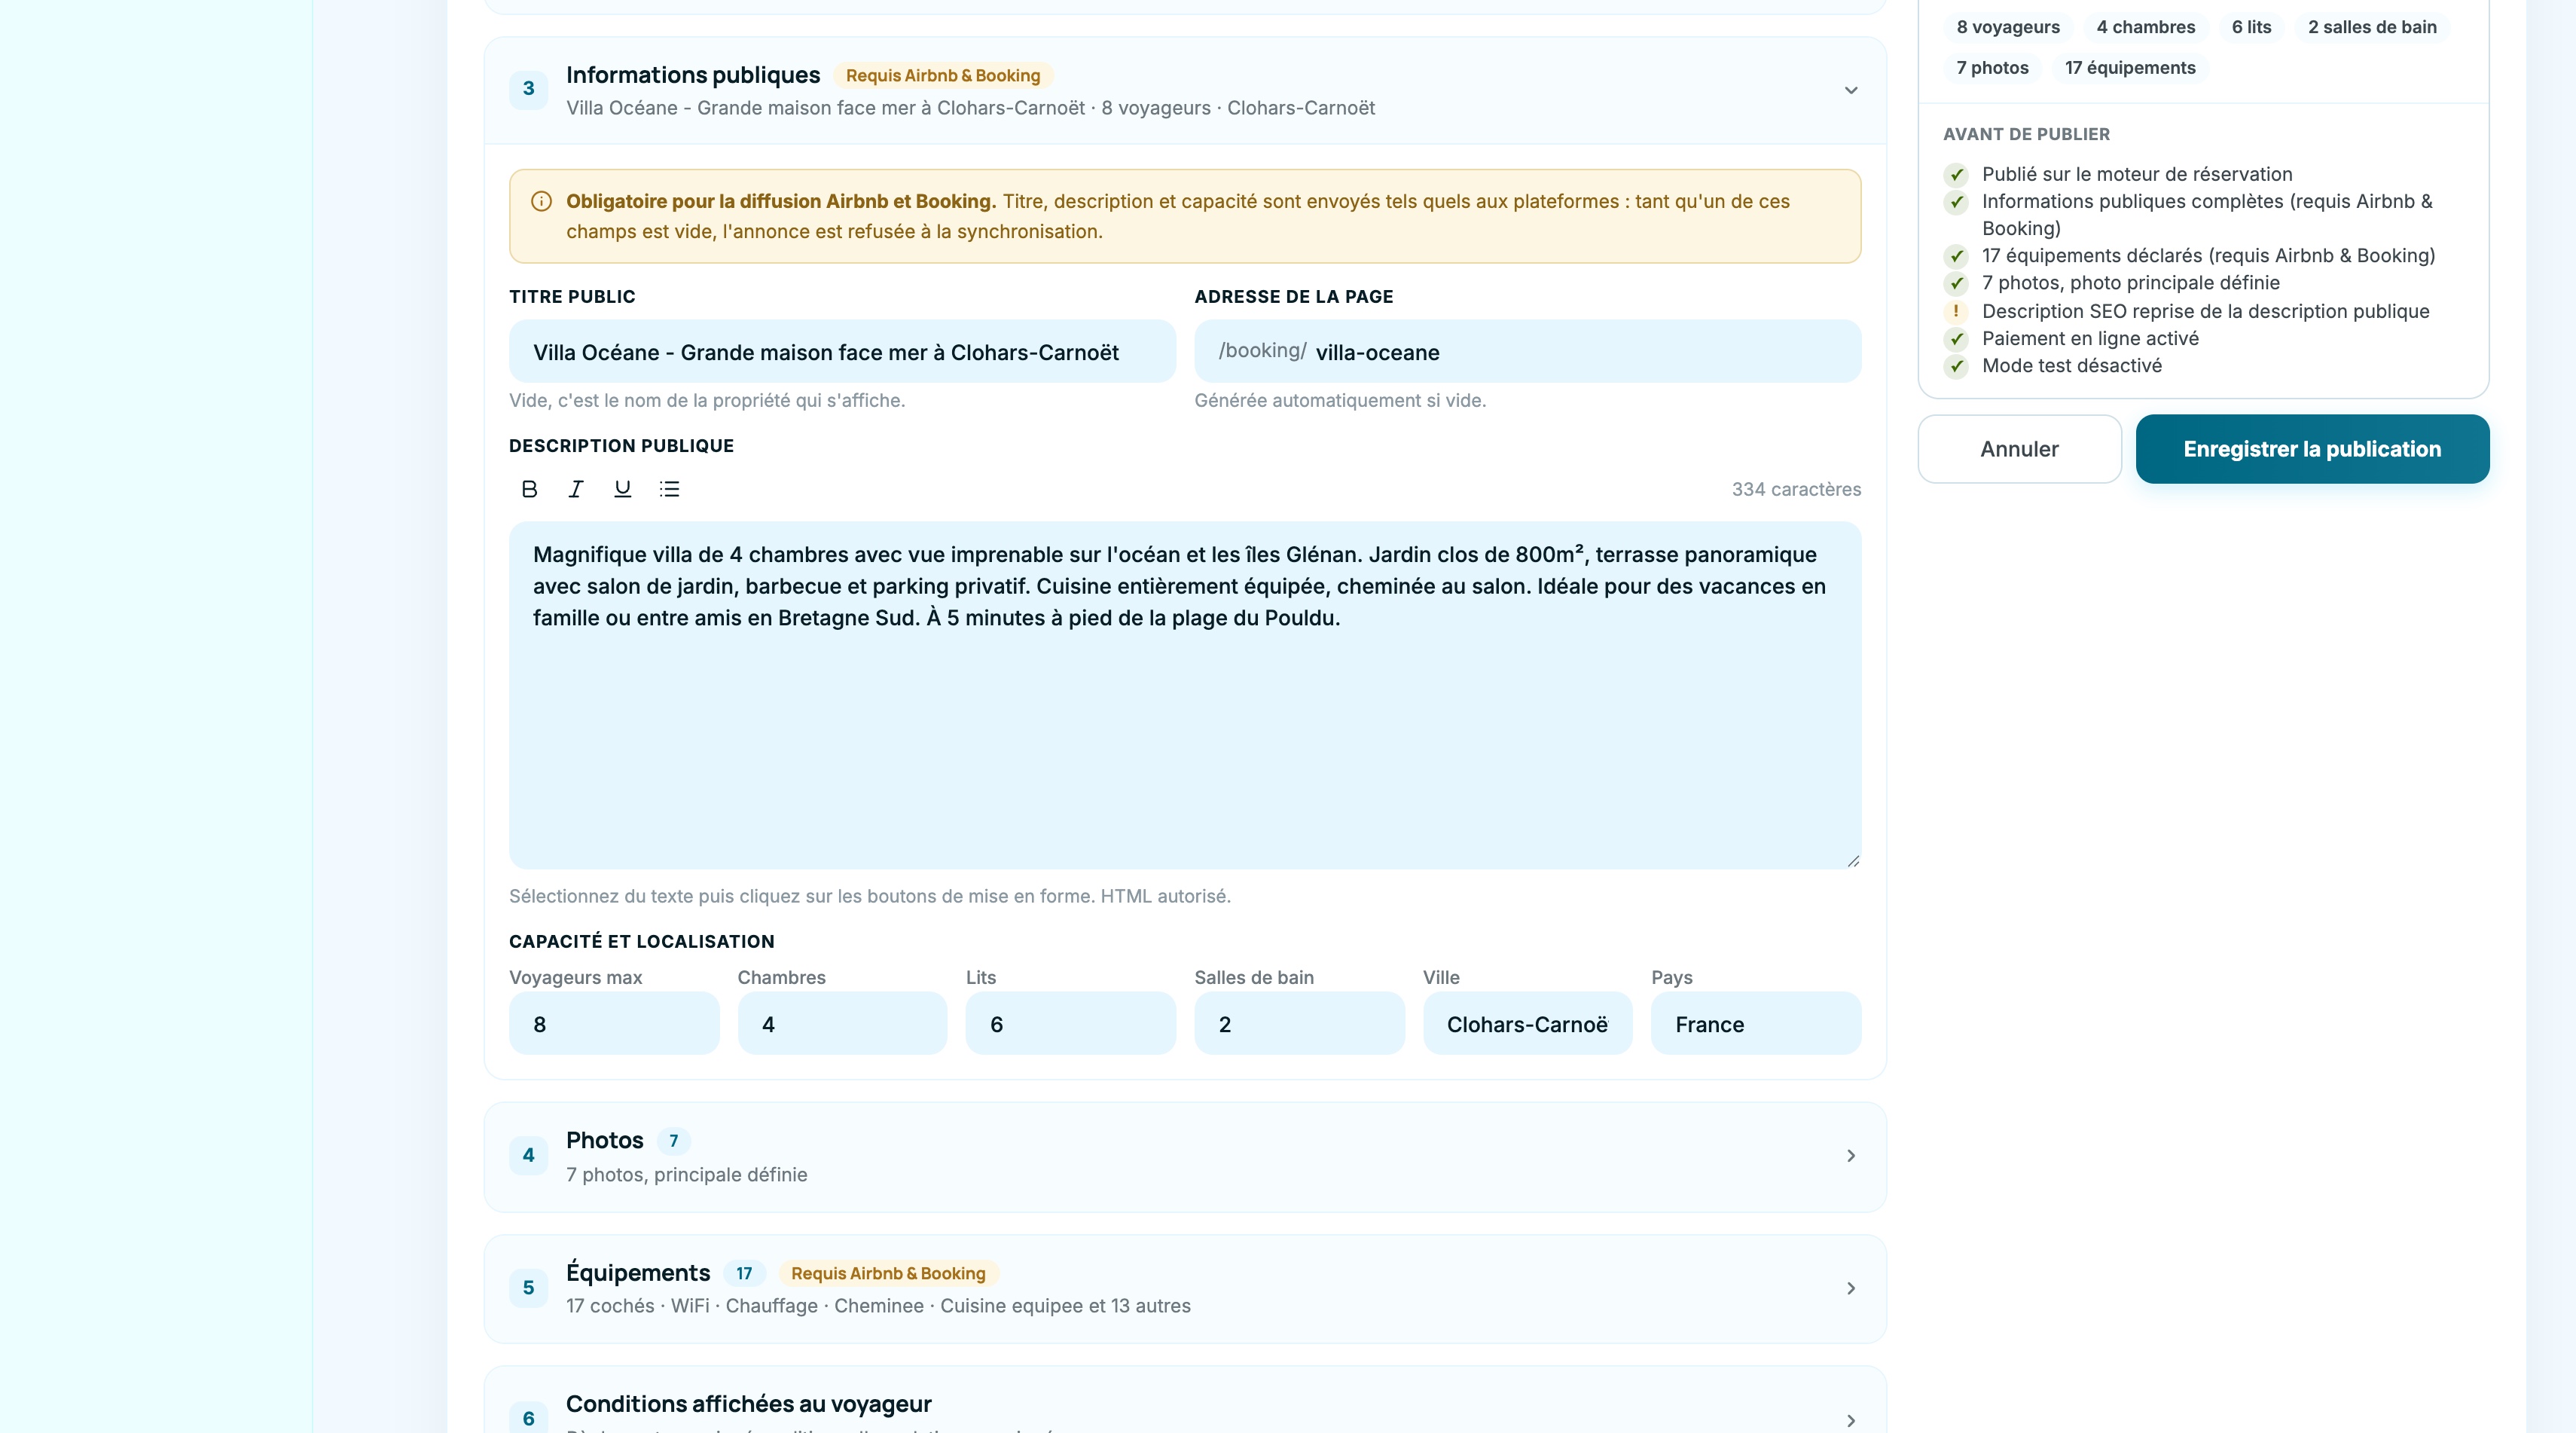Click the Requis Airbnb & Booking badge on Équipements

coord(888,1273)
